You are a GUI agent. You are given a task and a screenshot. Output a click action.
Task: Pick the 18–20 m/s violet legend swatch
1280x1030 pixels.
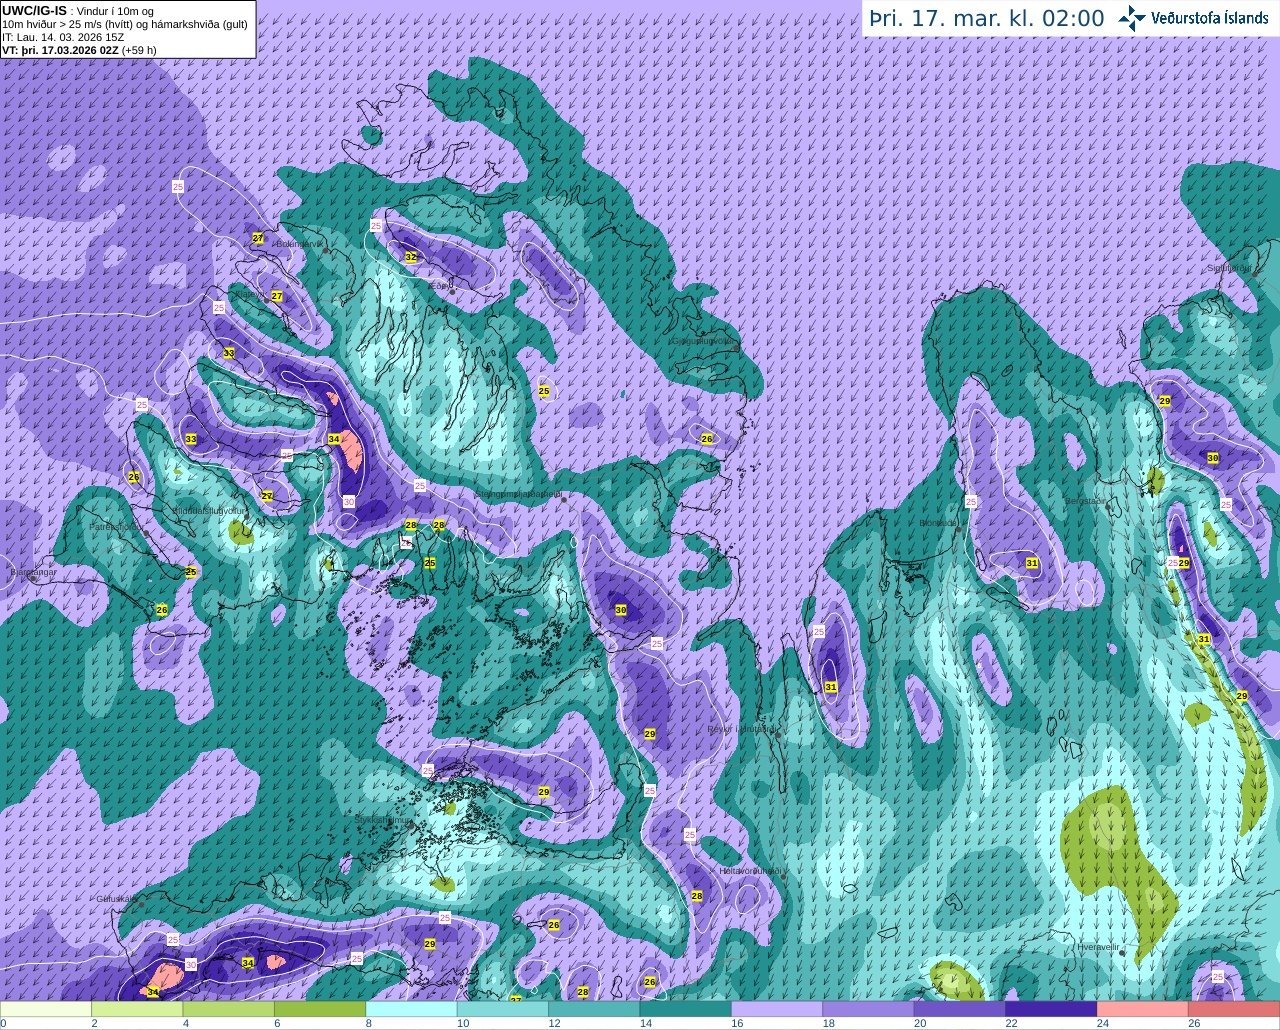click(x=869, y=1009)
